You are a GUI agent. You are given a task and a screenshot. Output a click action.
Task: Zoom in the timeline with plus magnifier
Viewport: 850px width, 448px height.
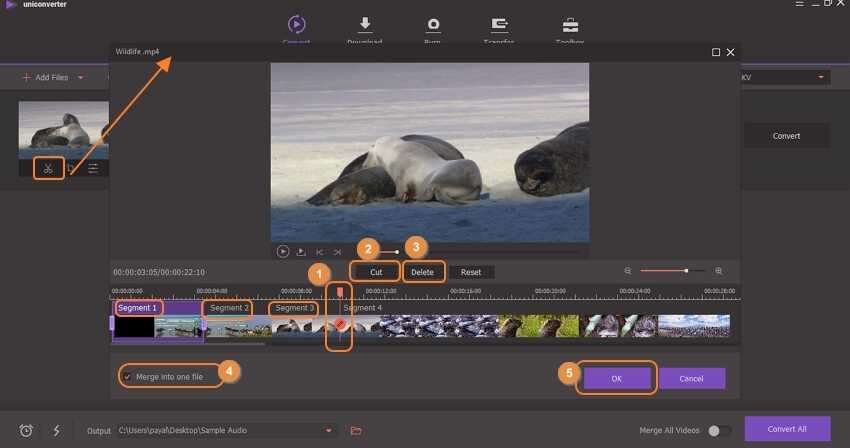(718, 271)
